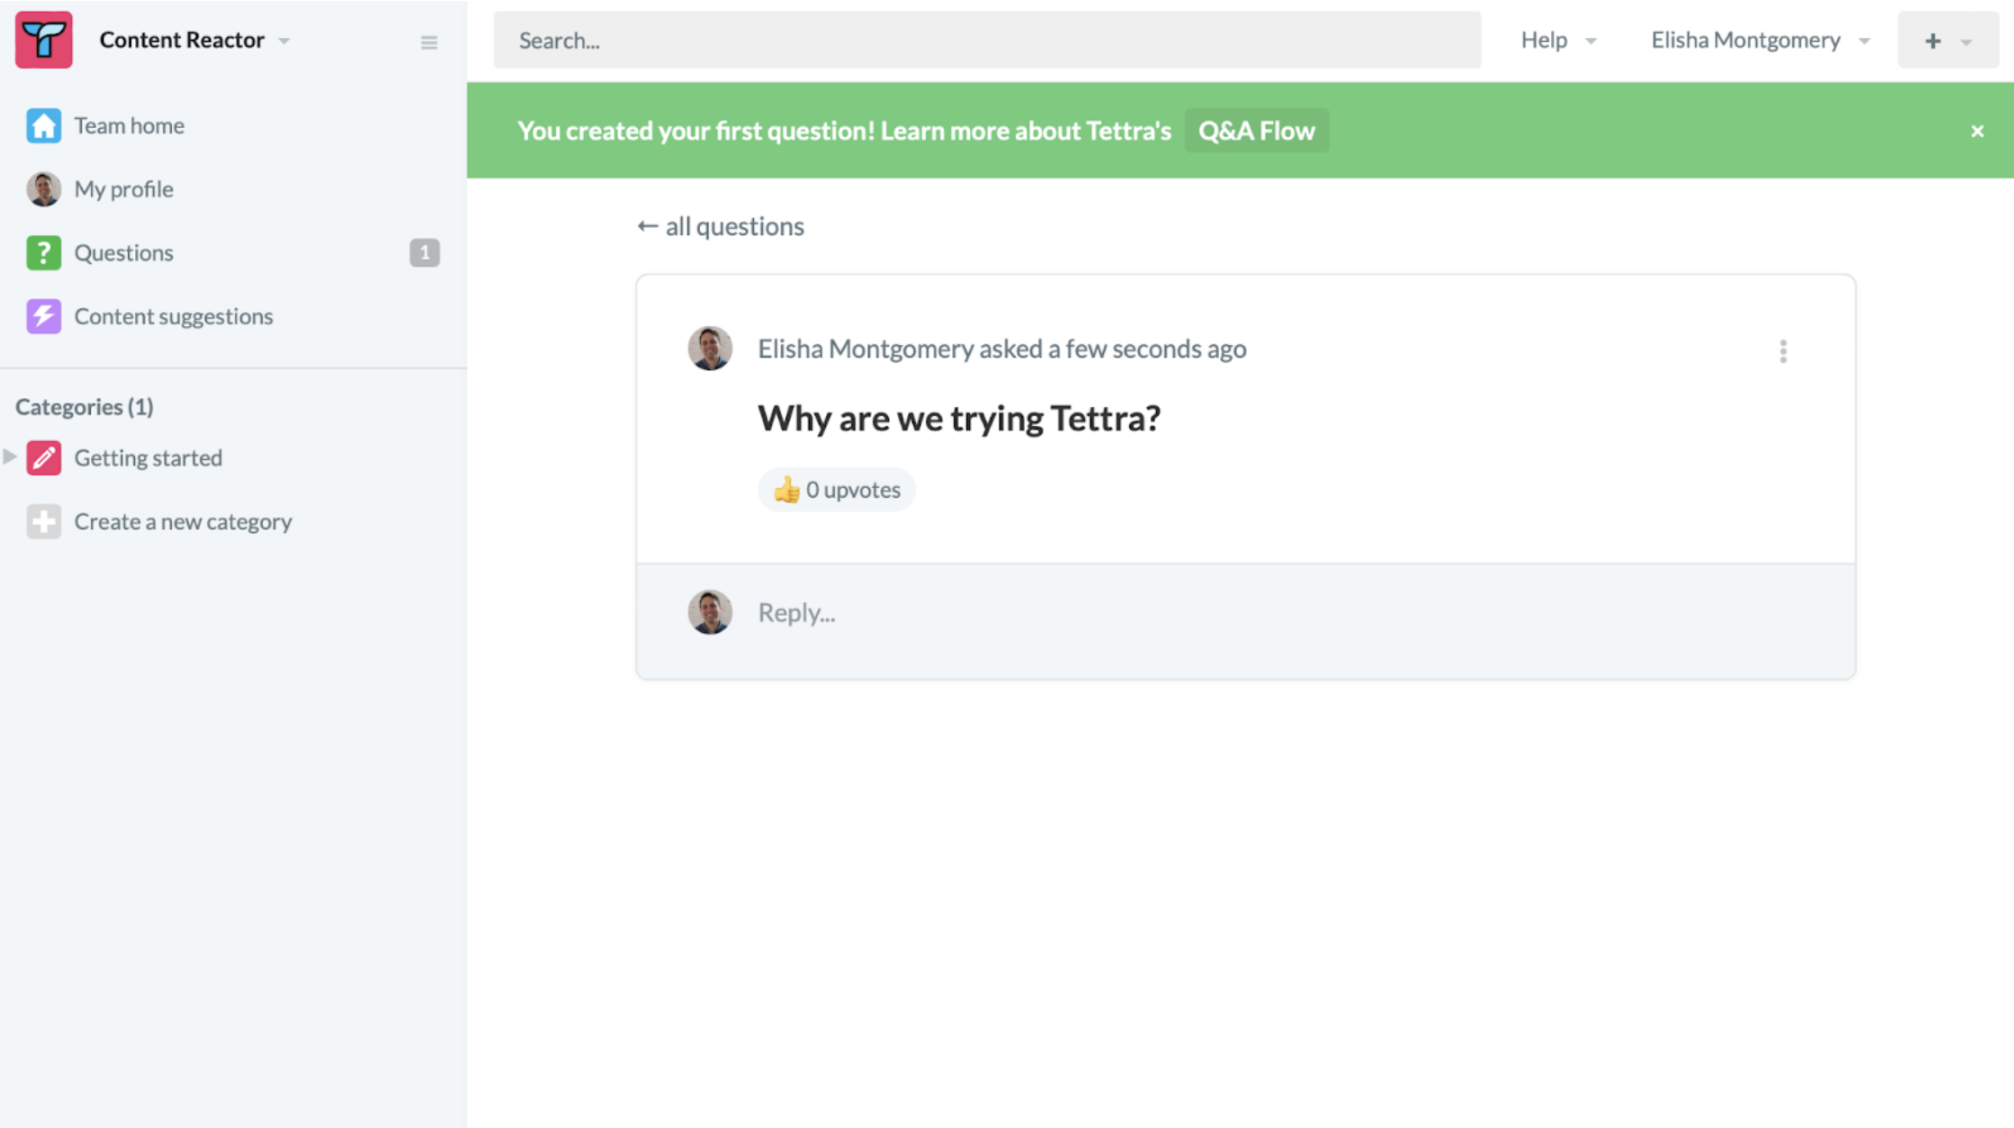Open the plus create-new dropdown
The height and width of the screenshot is (1128, 2014).
(x=1947, y=41)
